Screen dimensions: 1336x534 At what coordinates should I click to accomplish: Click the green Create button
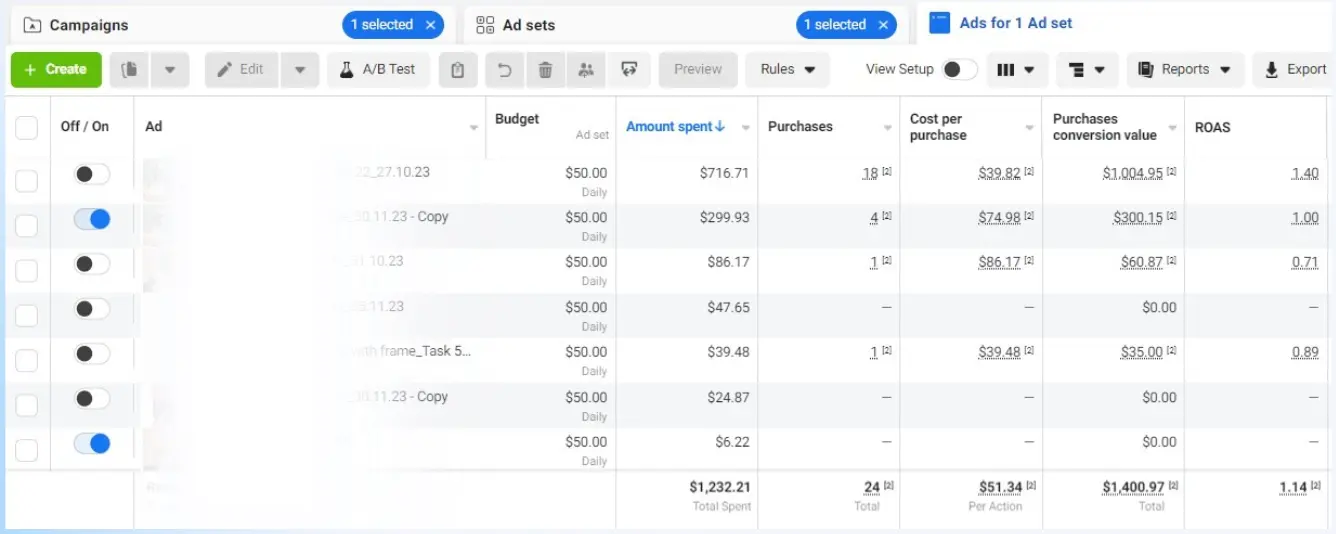[56, 70]
